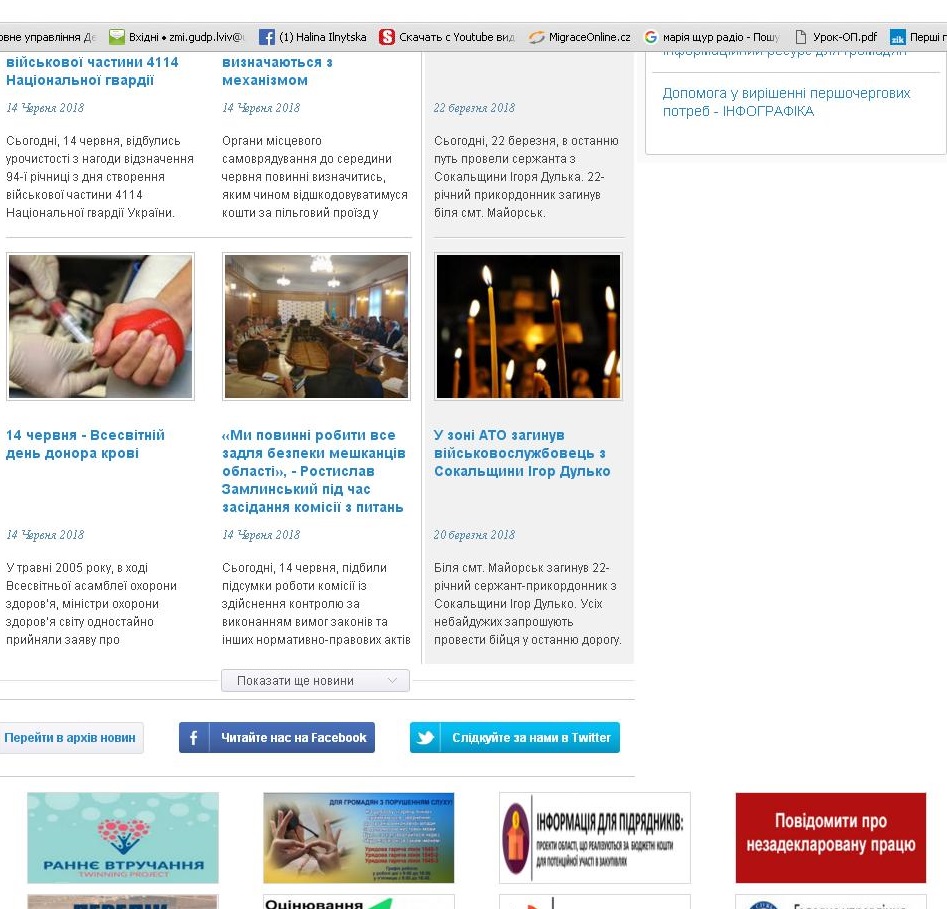This screenshot has height=909, width=947.
Task: Click date 22 березня 2018
Action: (474, 108)
